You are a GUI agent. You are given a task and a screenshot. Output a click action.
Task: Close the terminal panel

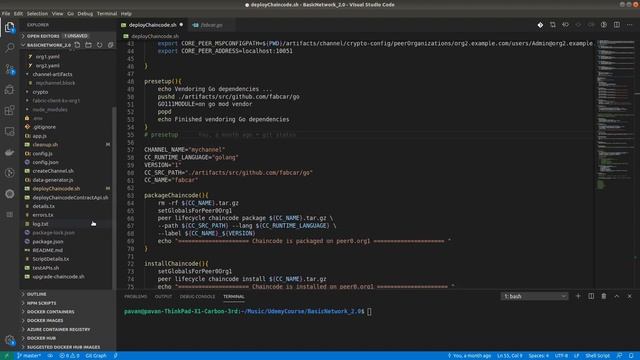coord(629,296)
